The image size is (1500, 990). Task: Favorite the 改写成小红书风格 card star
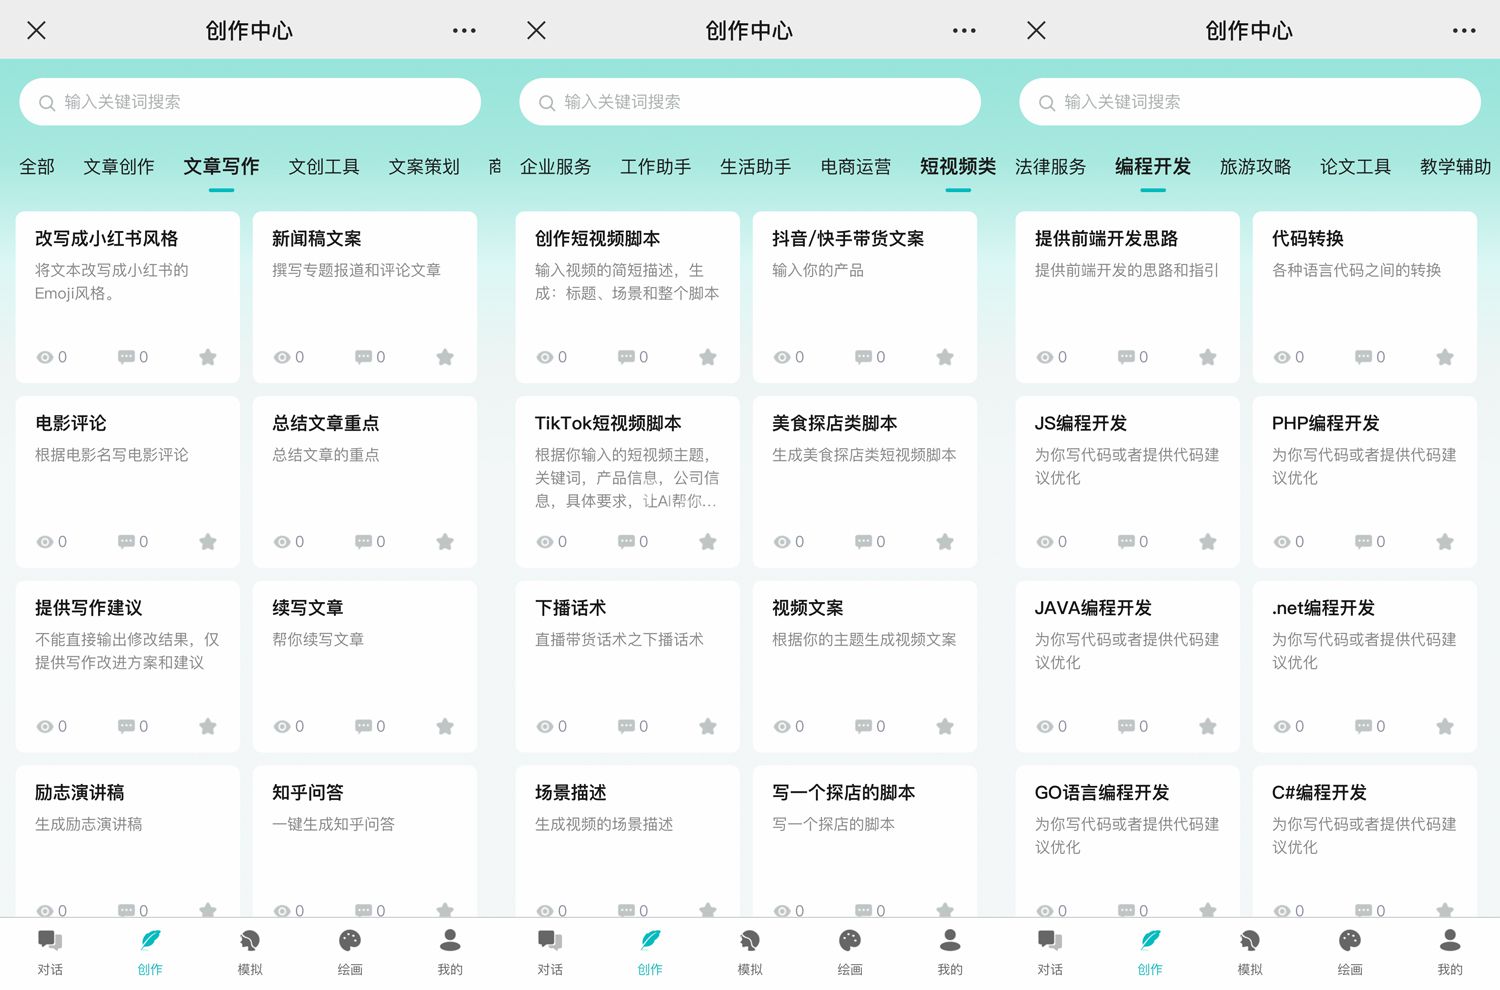(x=208, y=357)
